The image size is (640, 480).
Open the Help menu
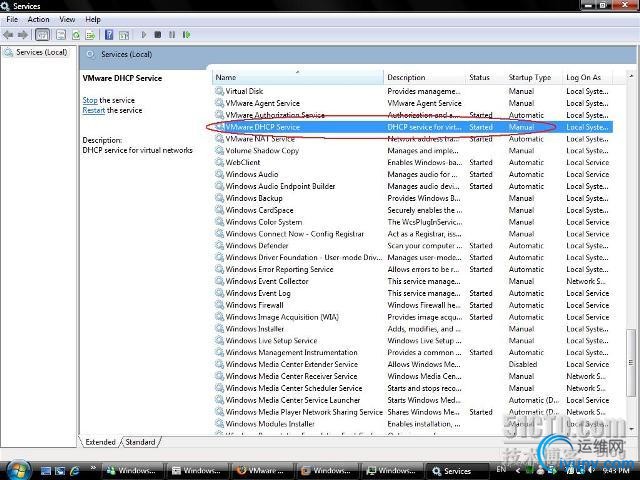pyautogui.click(x=93, y=19)
